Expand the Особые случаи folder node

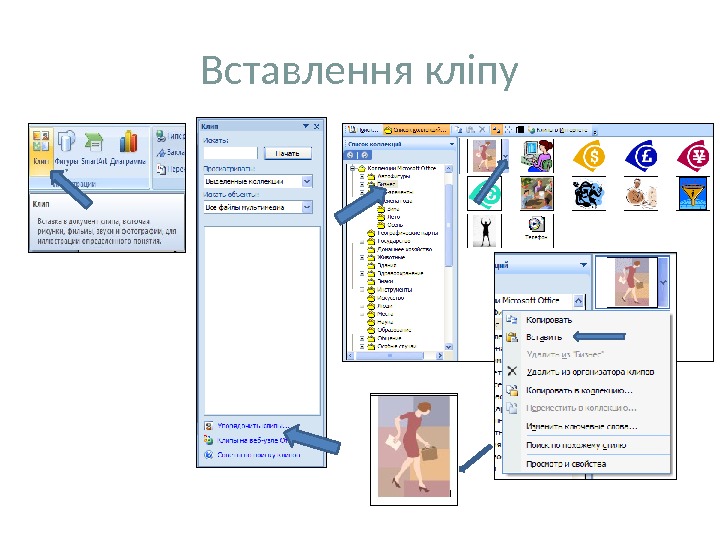click(362, 346)
